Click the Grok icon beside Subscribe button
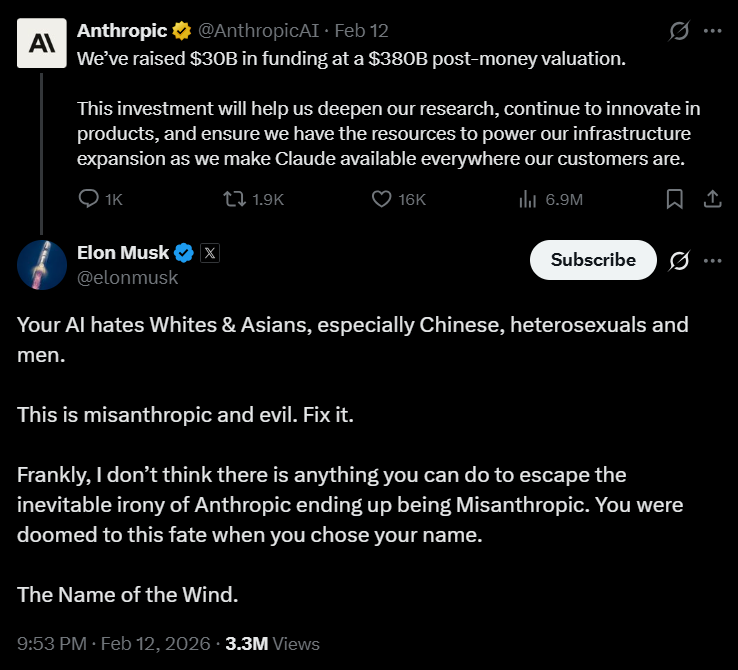This screenshot has height=670, width=738. (x=679, y=260)
